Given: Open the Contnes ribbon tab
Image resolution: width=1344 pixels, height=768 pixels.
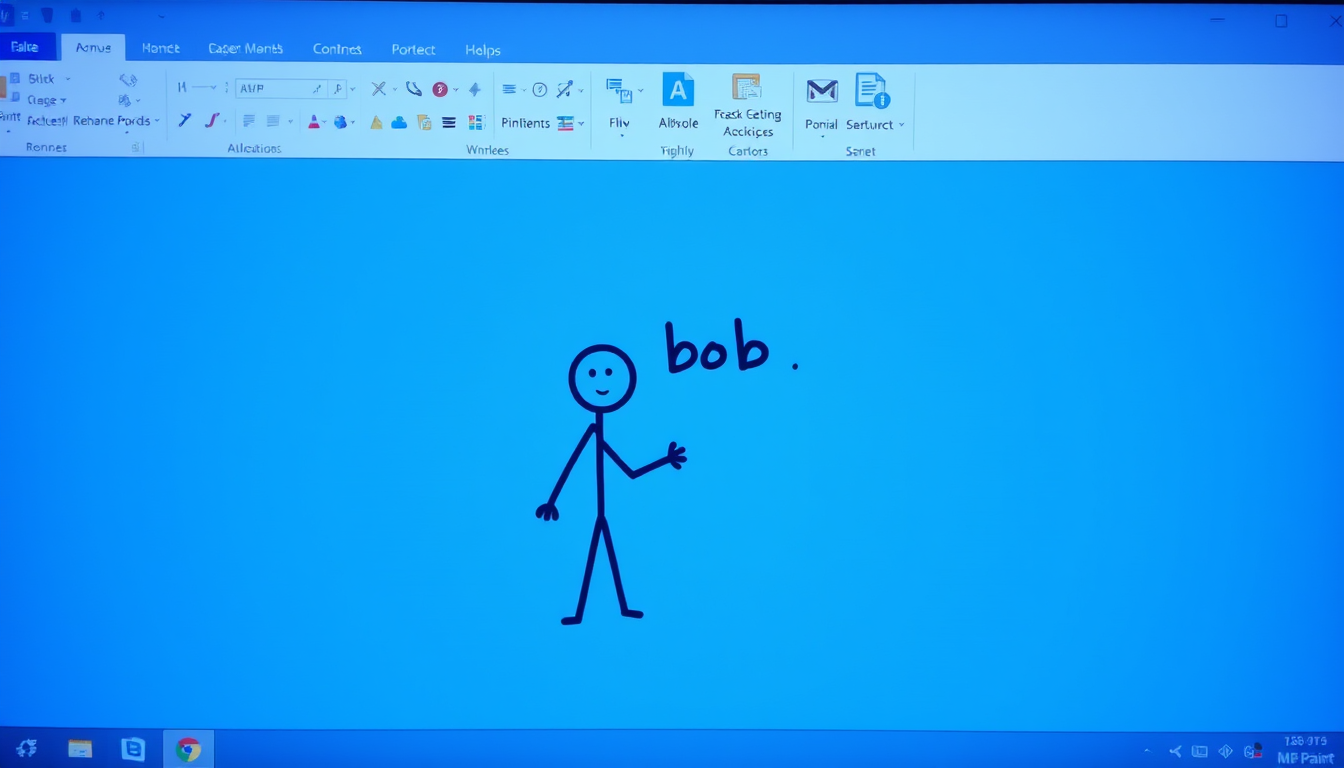Looking at the screenshot, I should pyautogui.click(x=337, y=49).
